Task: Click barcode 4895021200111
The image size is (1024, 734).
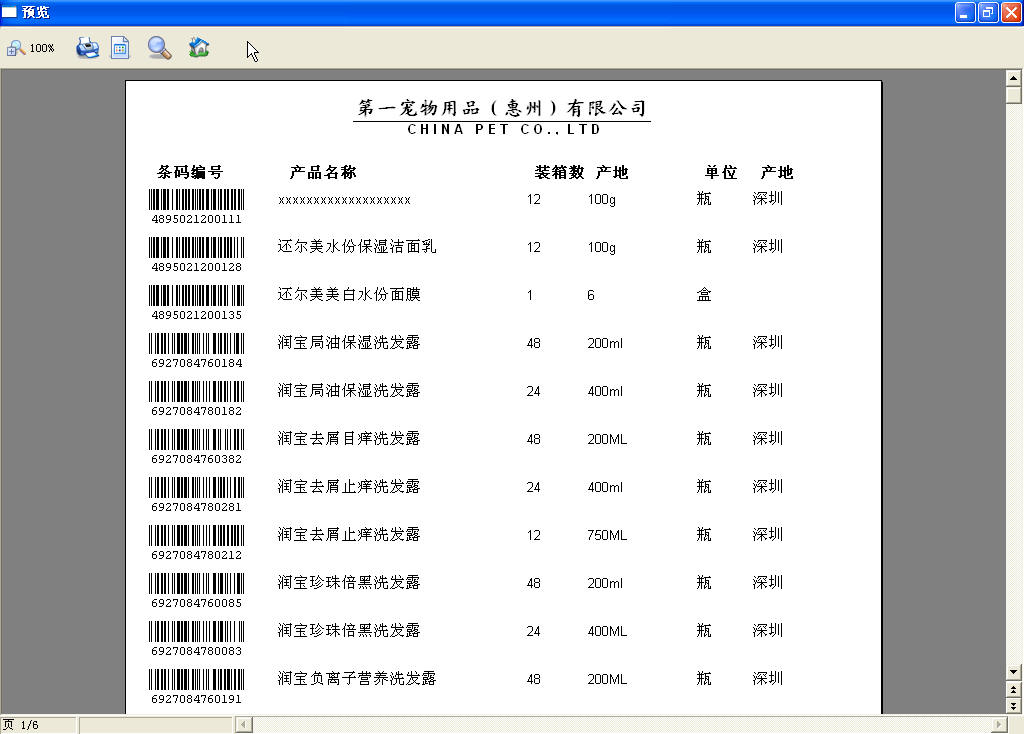Action: 197,206
